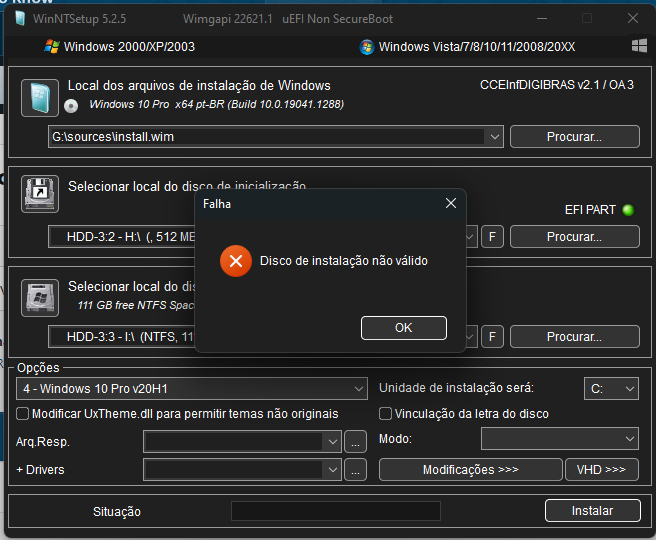Switch to Windows Vista/7/8/10/11/2008/20XX tab
The width and height of the screenshot is (656, 540).
pyautogui.click(x=467, y=46)
